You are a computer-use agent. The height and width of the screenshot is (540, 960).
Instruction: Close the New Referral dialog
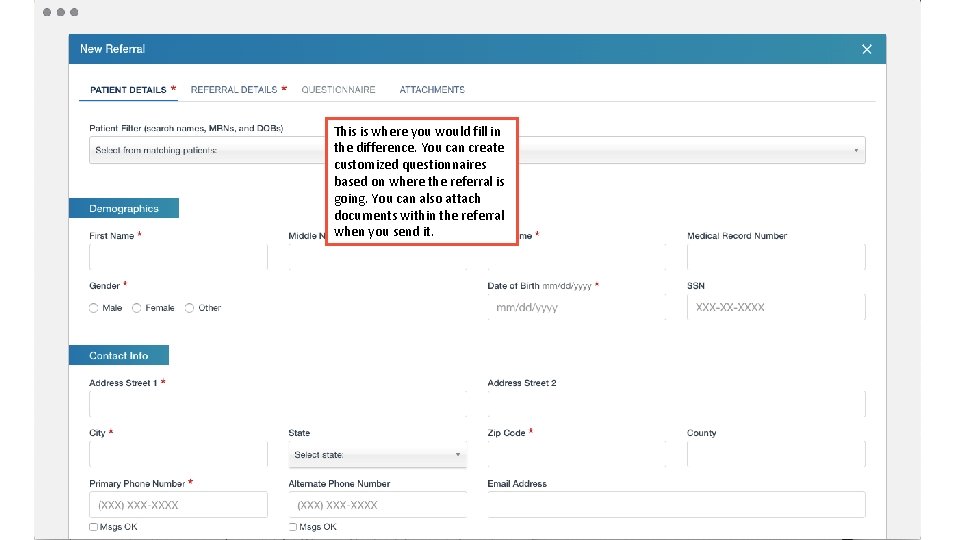pos(866,49)
